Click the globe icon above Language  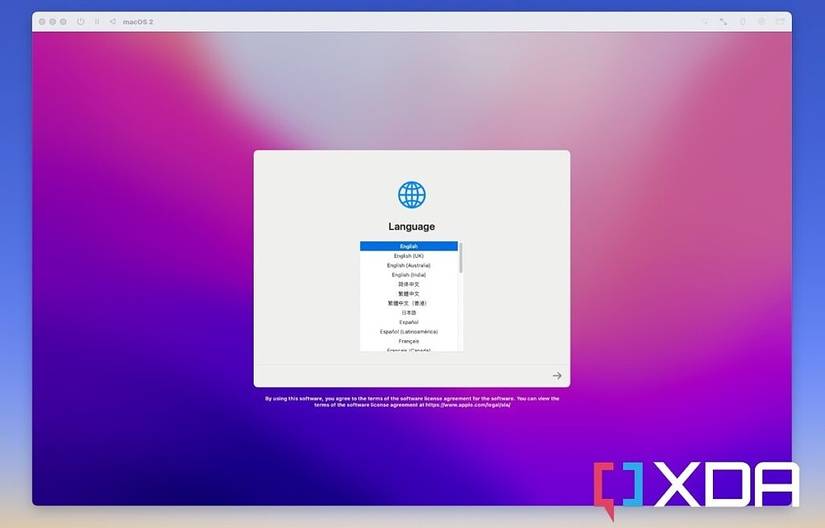tap(411, 195)
